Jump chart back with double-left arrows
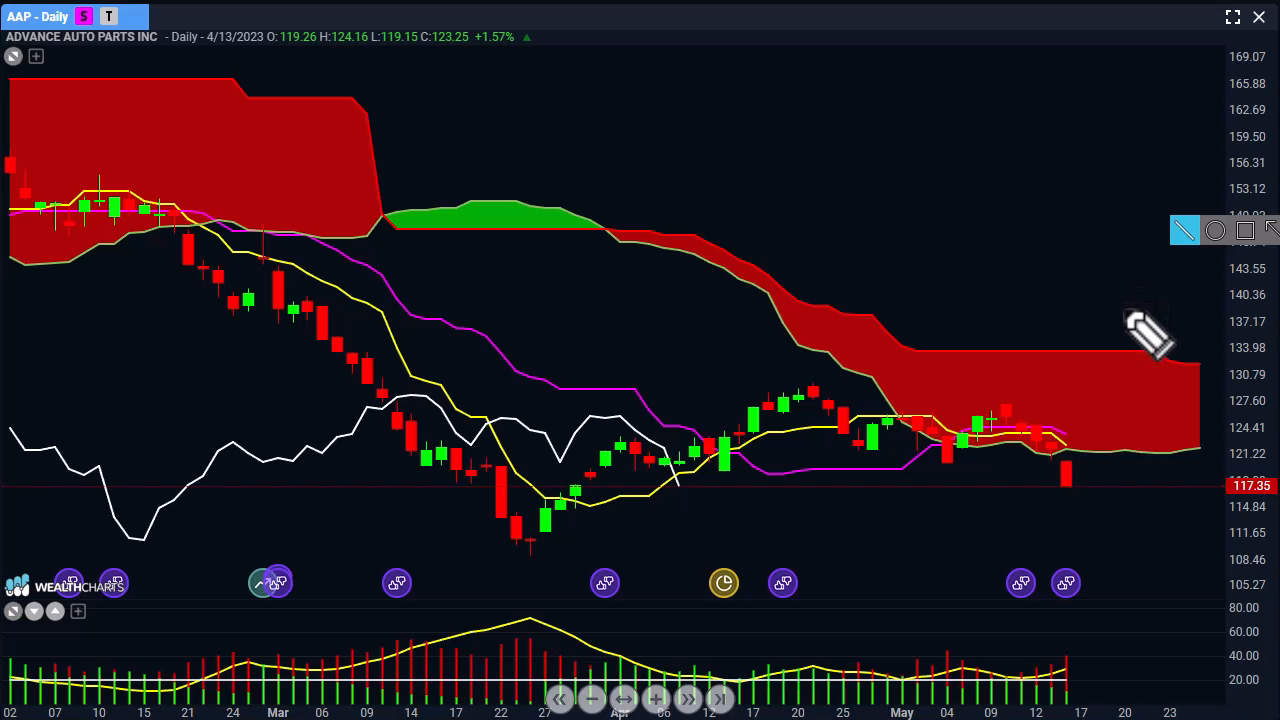 559,699
